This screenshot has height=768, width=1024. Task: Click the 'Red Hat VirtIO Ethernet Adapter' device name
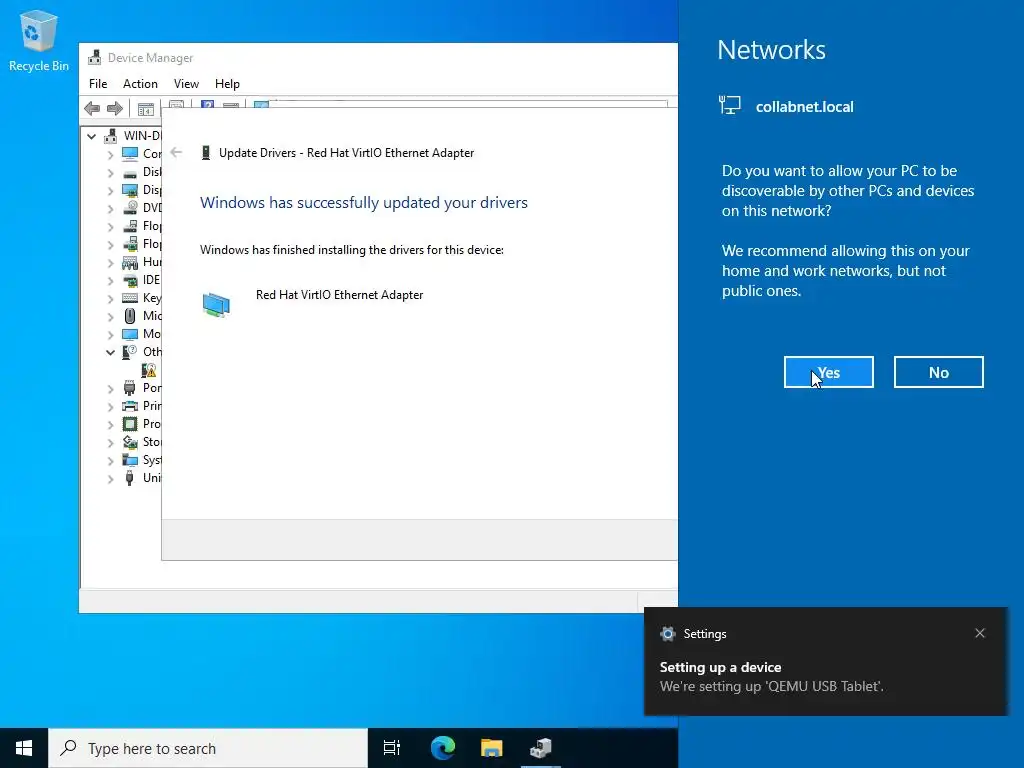[x=340, y=295]
